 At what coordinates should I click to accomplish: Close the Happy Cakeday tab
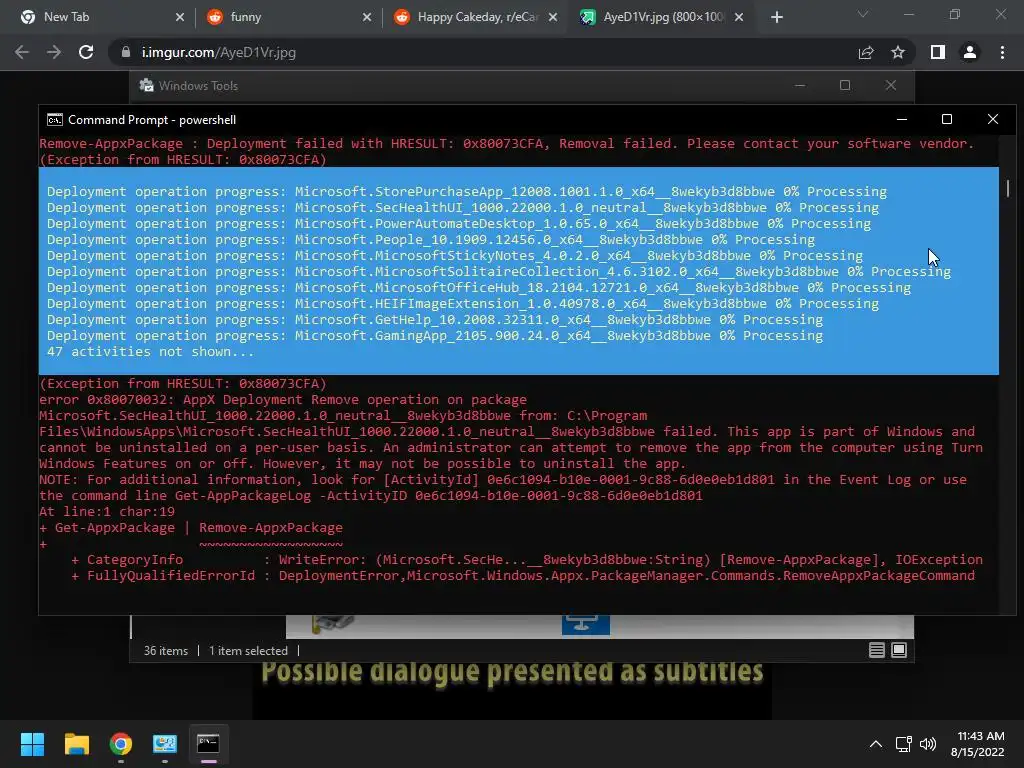[553, 18]
